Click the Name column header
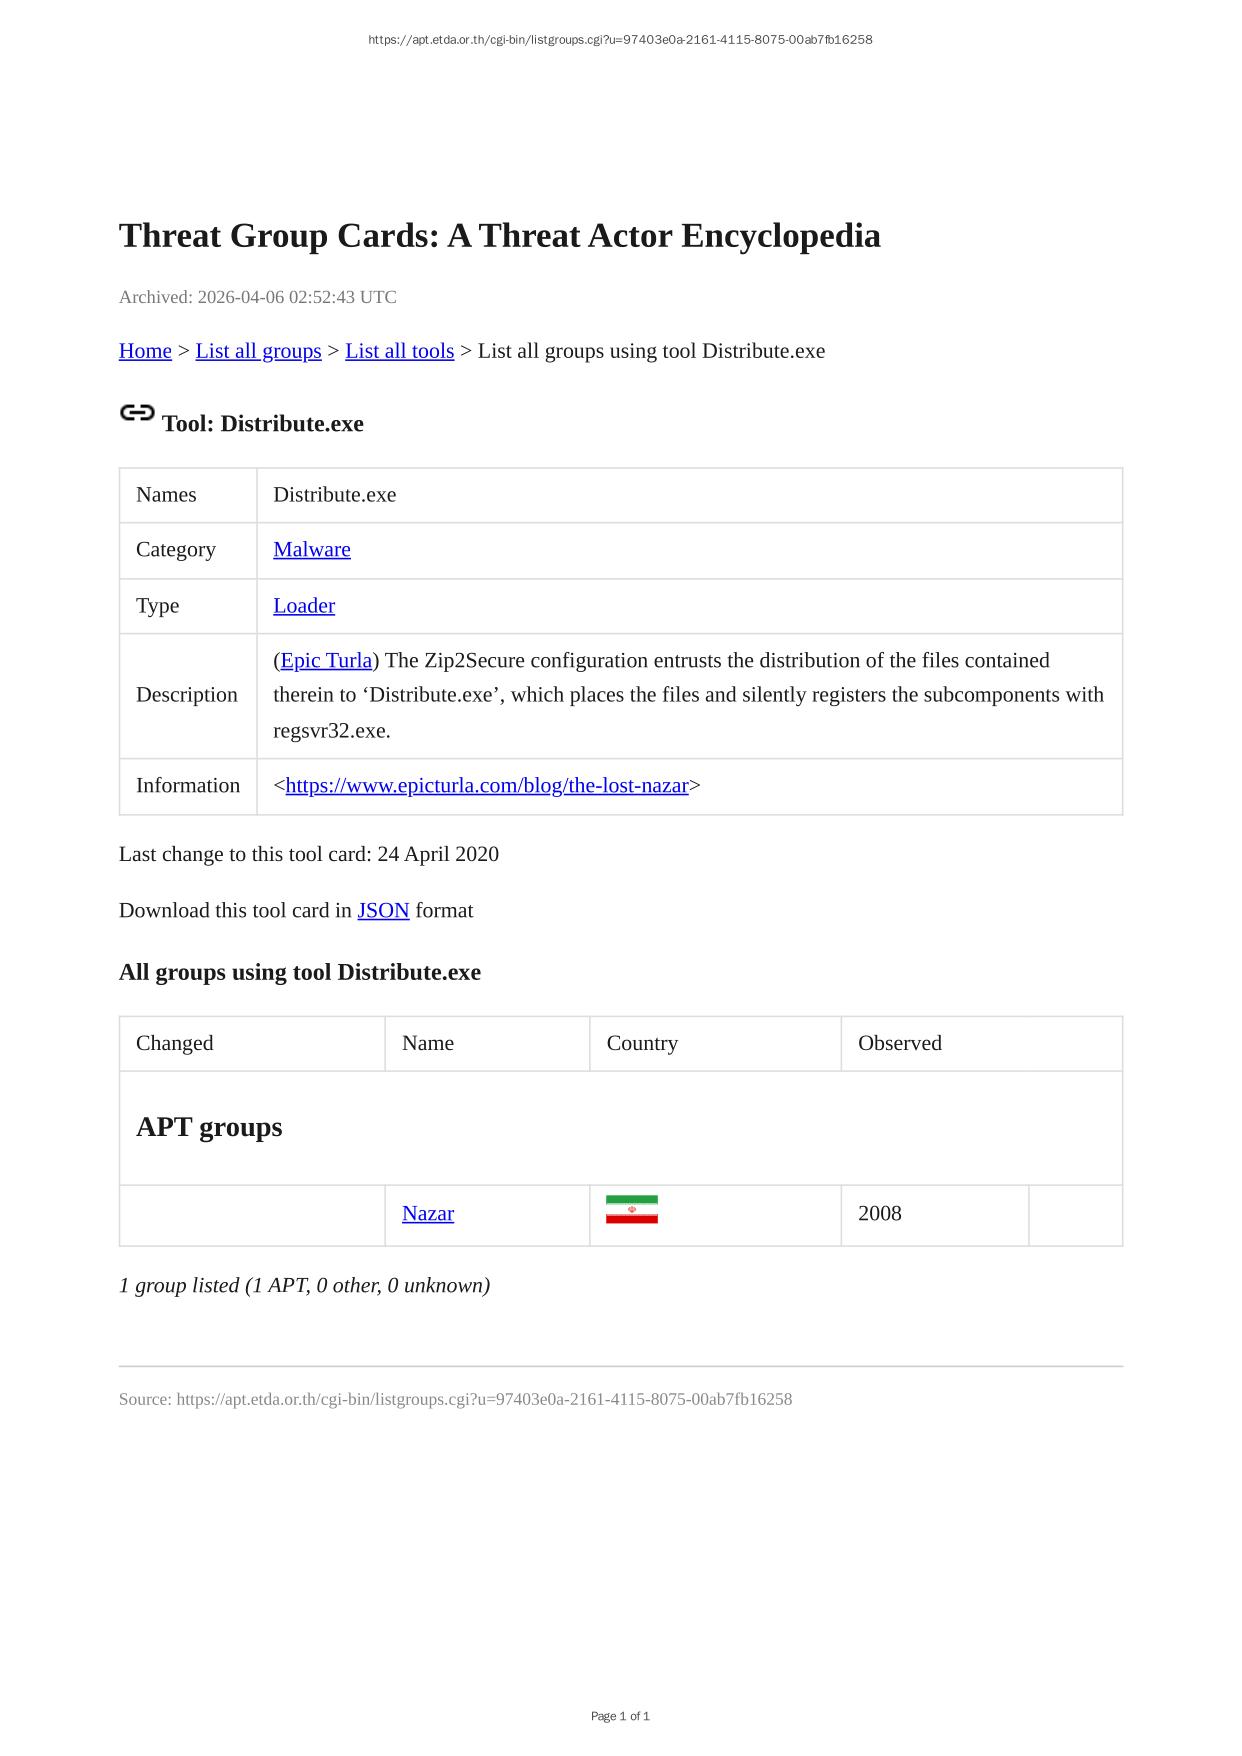 [x=427, y=1043]
